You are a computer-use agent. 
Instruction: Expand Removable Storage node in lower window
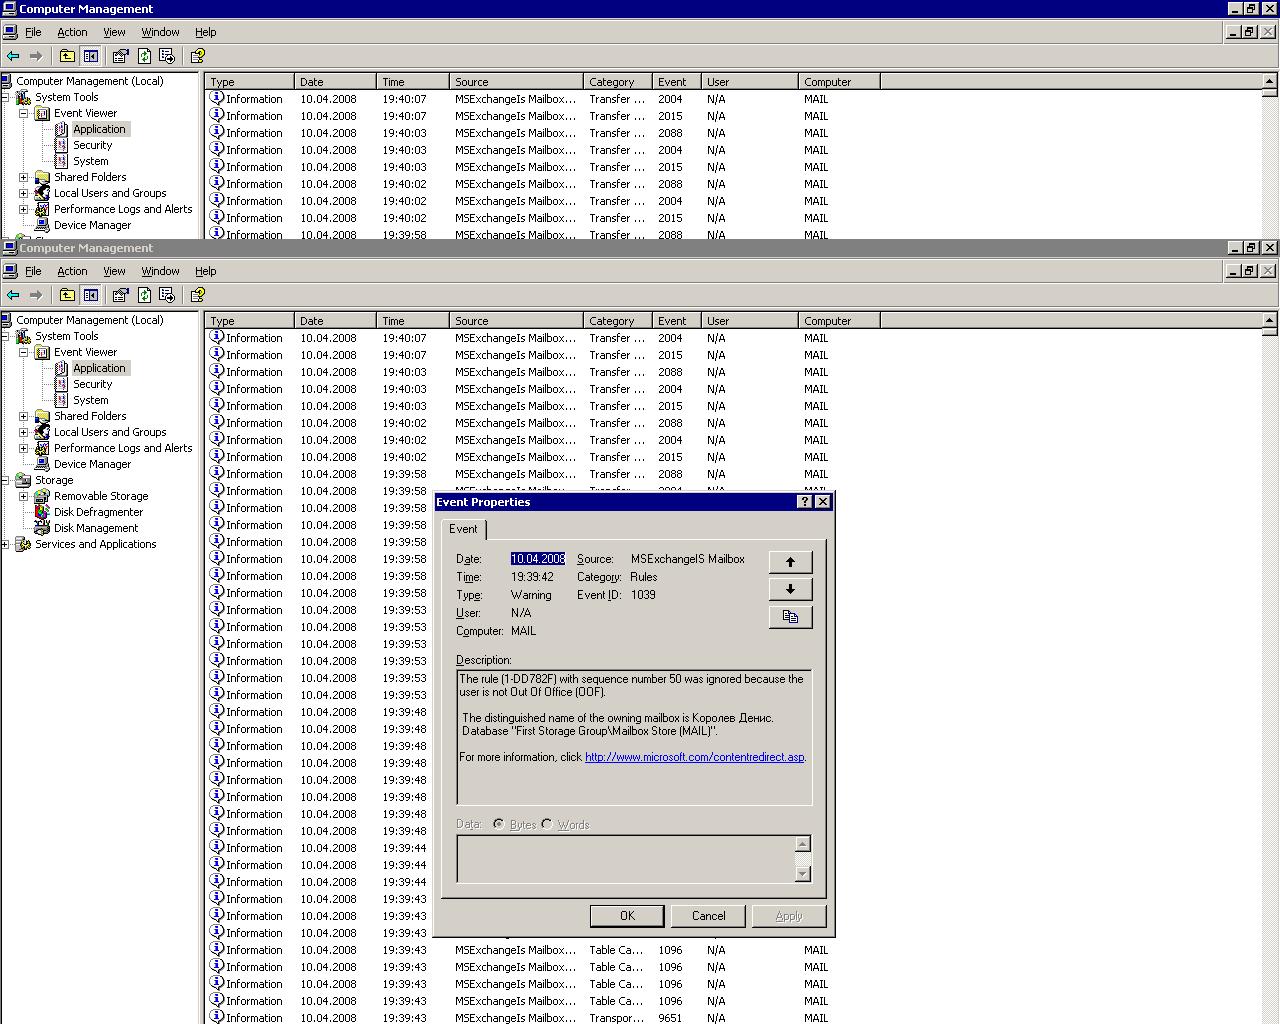pyautogui.click(x=24, y=496)
